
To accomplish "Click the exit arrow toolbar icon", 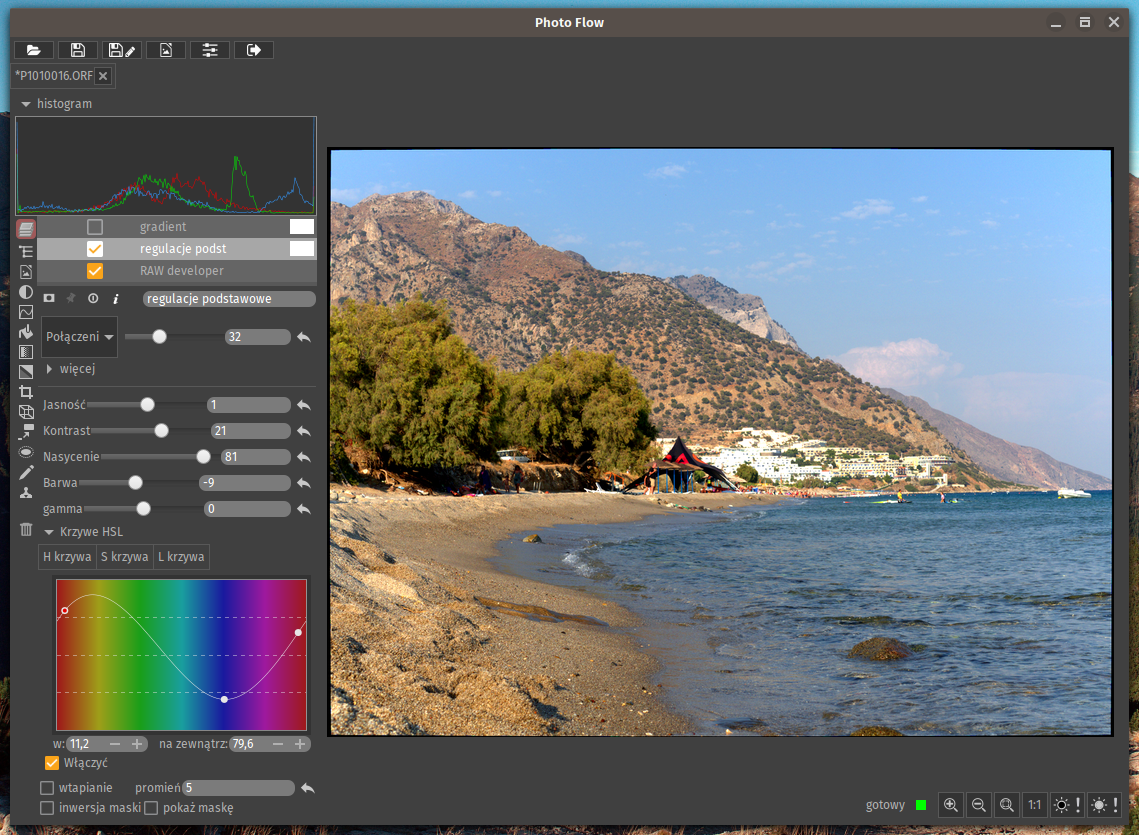I will pyautogui.click(x=254, y=50).
